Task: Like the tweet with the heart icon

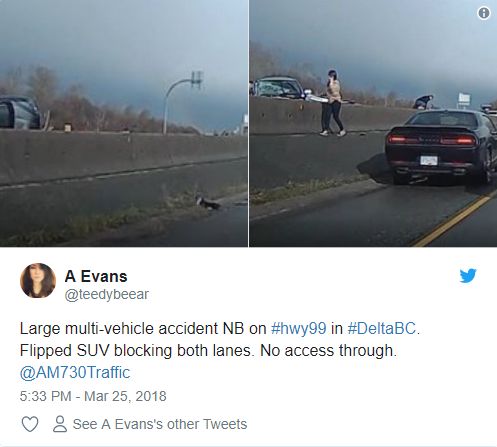Action: pos(30,424)
